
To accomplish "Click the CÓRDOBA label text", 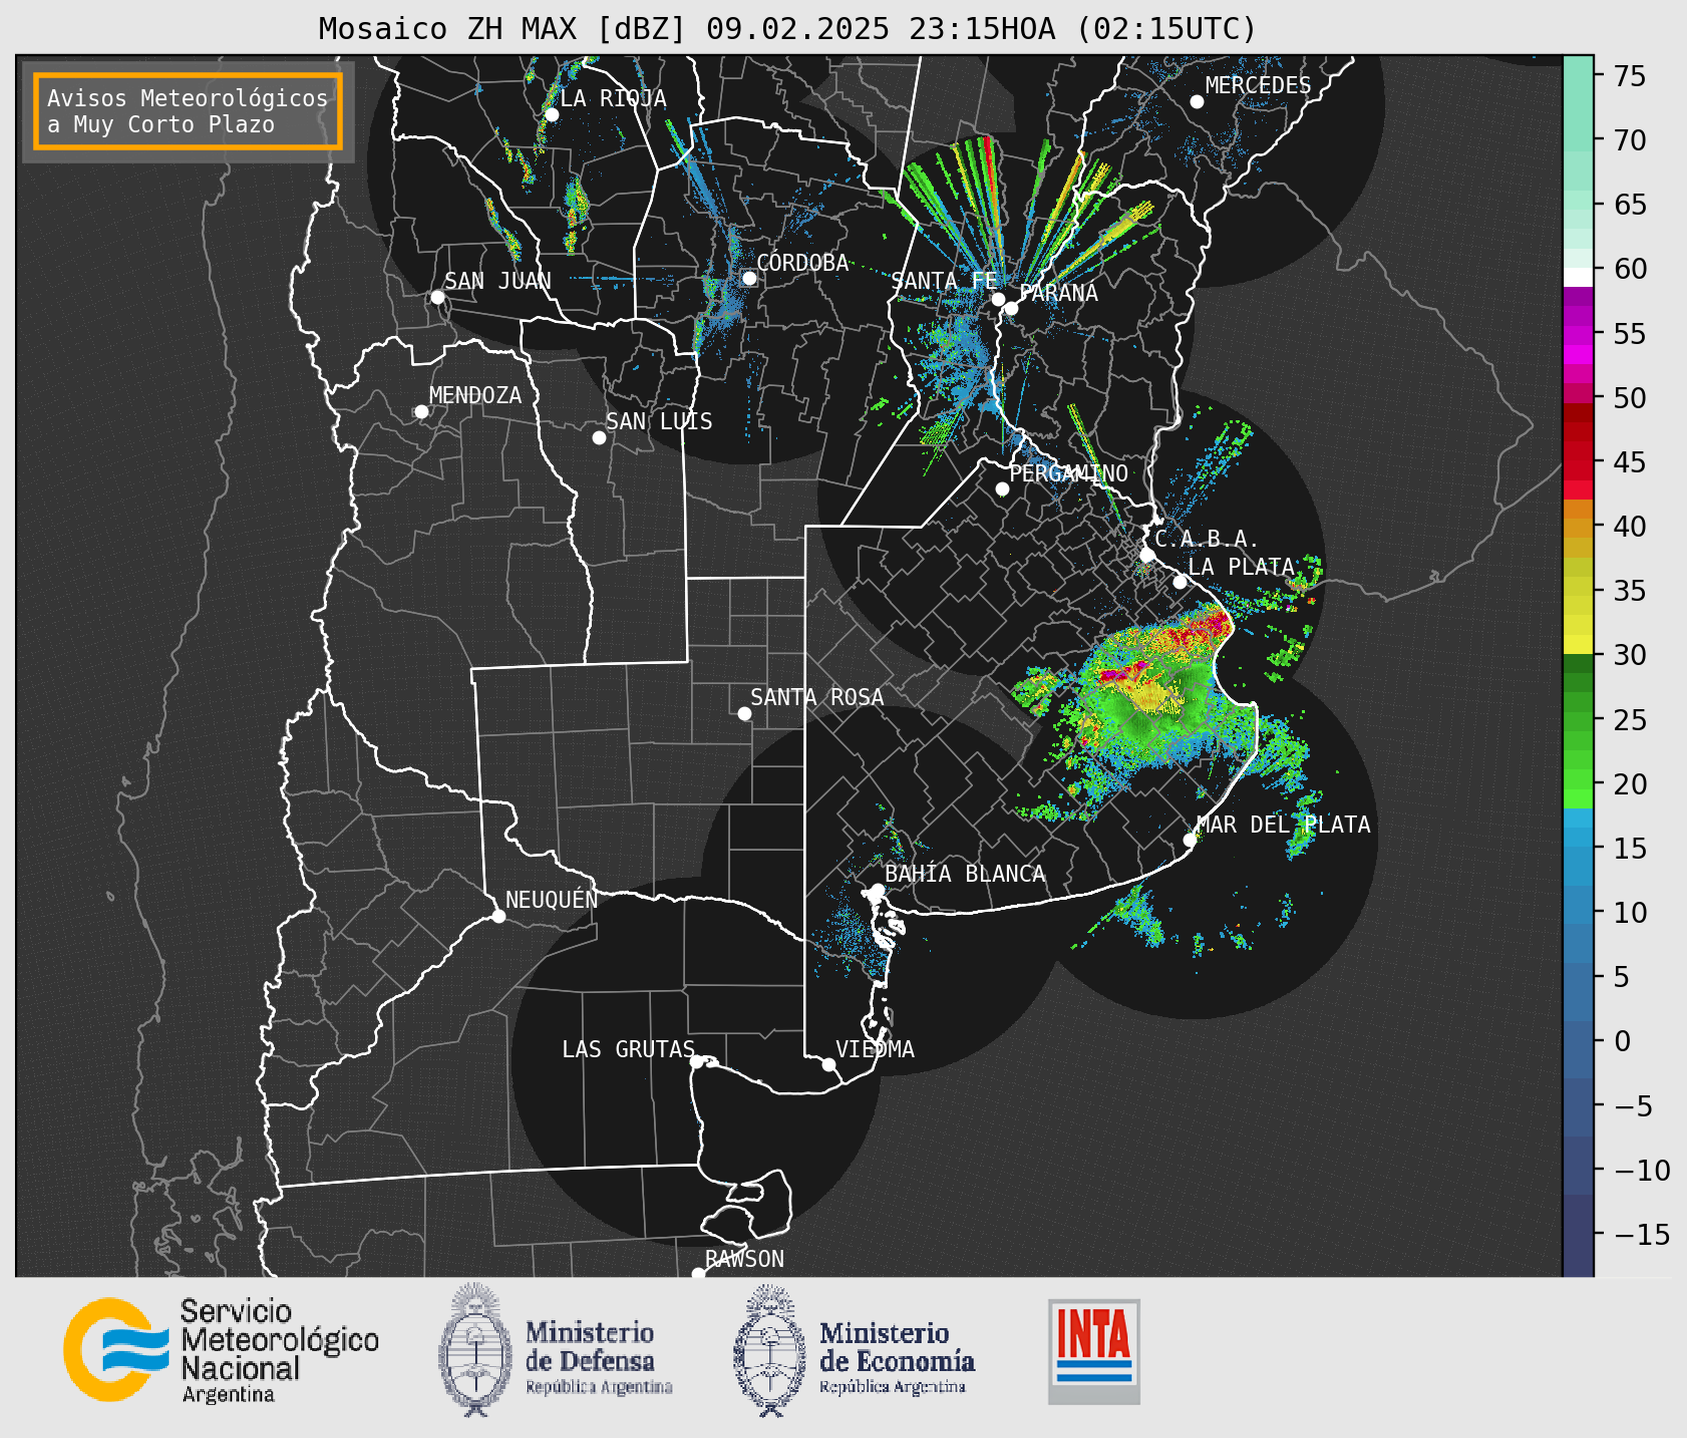I will pyautogui.click(x=802, y=263).
